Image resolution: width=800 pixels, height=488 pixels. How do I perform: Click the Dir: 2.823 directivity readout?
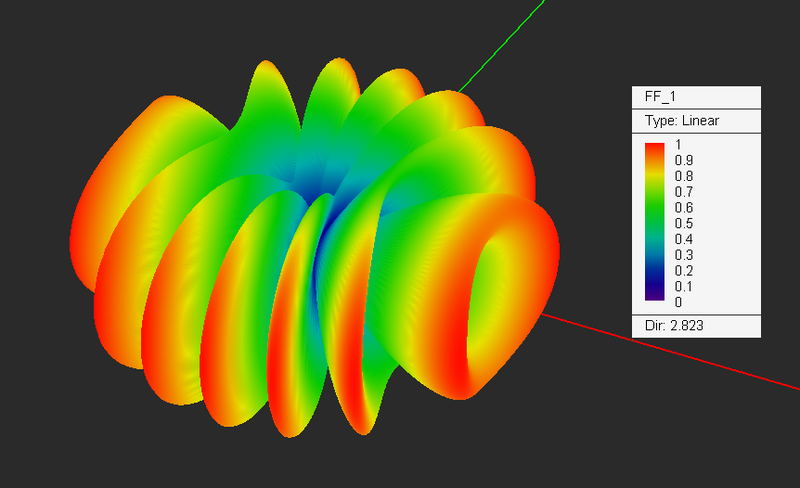point(674,326)
